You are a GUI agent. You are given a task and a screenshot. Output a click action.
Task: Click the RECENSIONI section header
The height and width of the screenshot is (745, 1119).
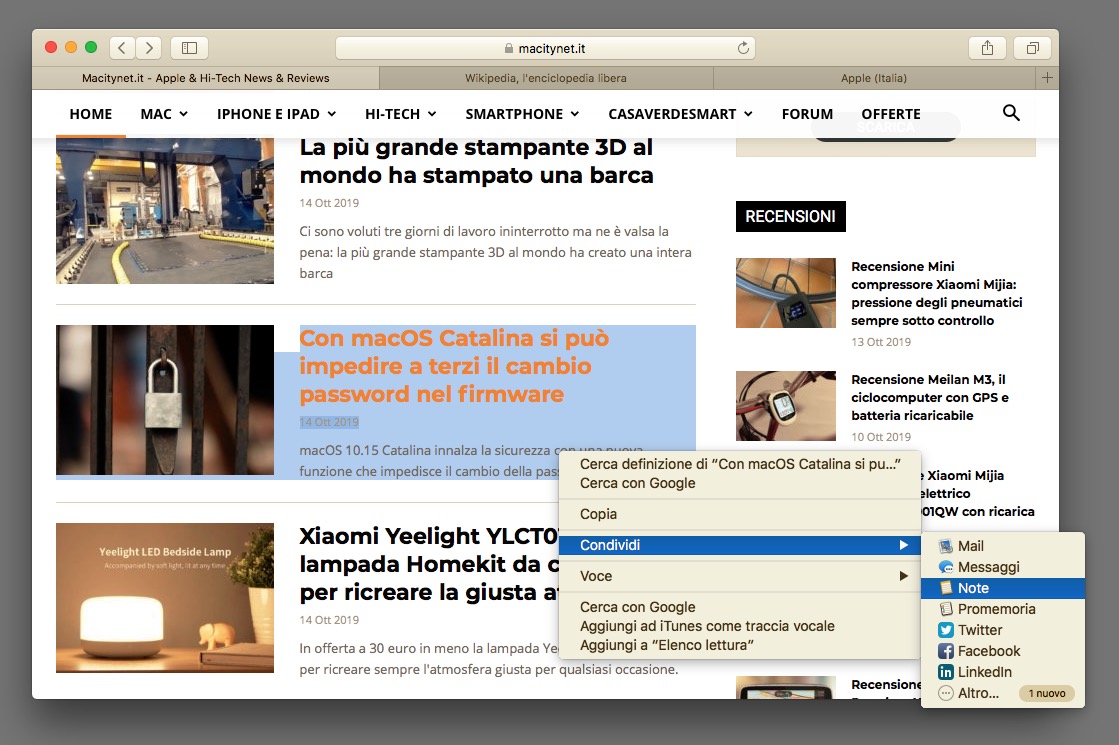(x=791, y=216)
